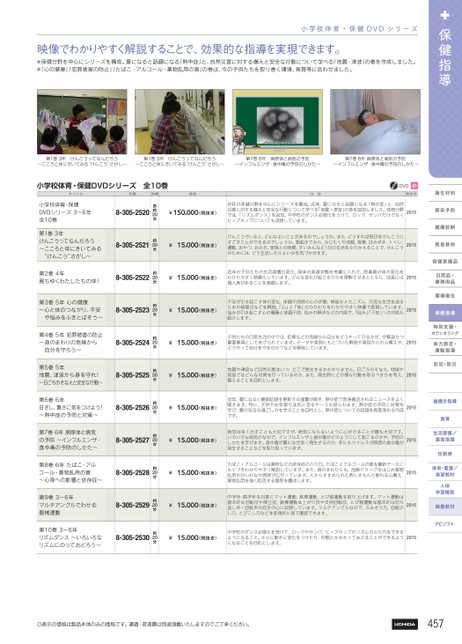Select the PCソフト side tab
Viewport: 462px width, 644px height.
coord(445,524)
